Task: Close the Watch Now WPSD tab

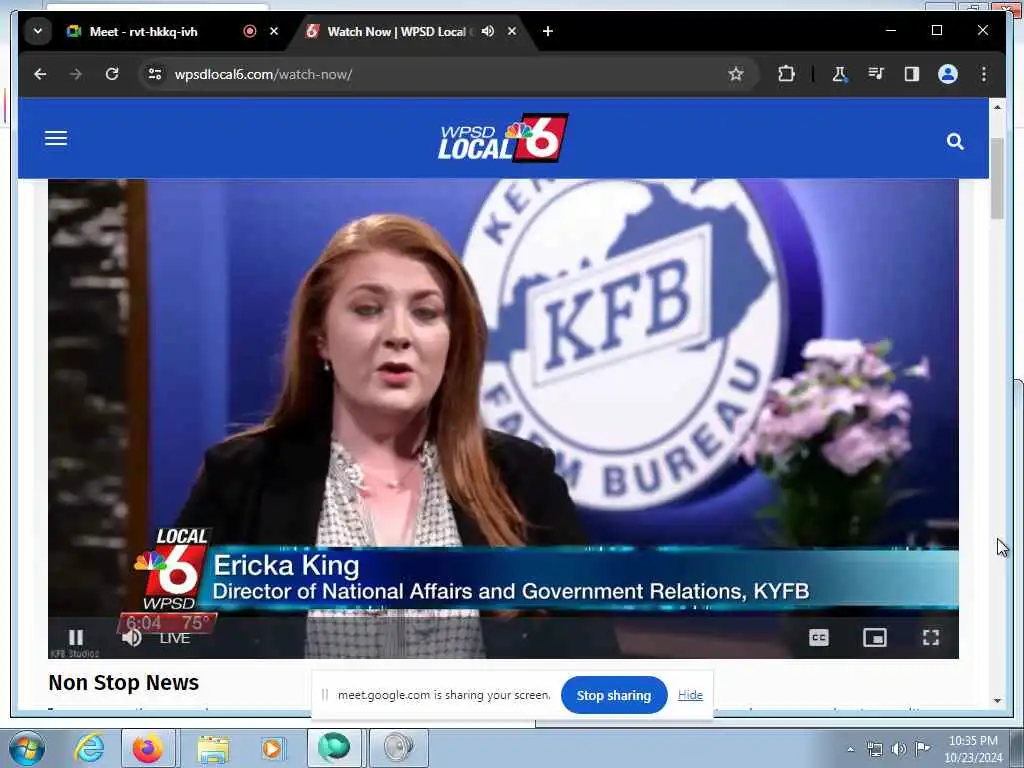Action: click(512, 31)
